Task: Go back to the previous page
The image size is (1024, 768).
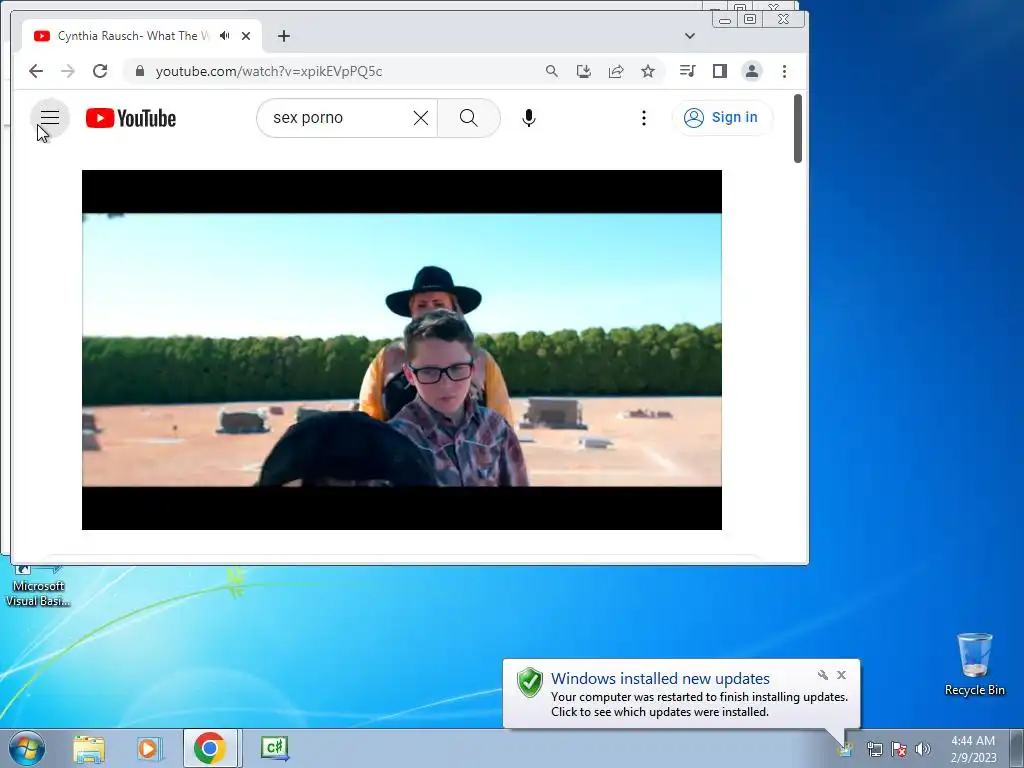Action: [x=36, y=71]
